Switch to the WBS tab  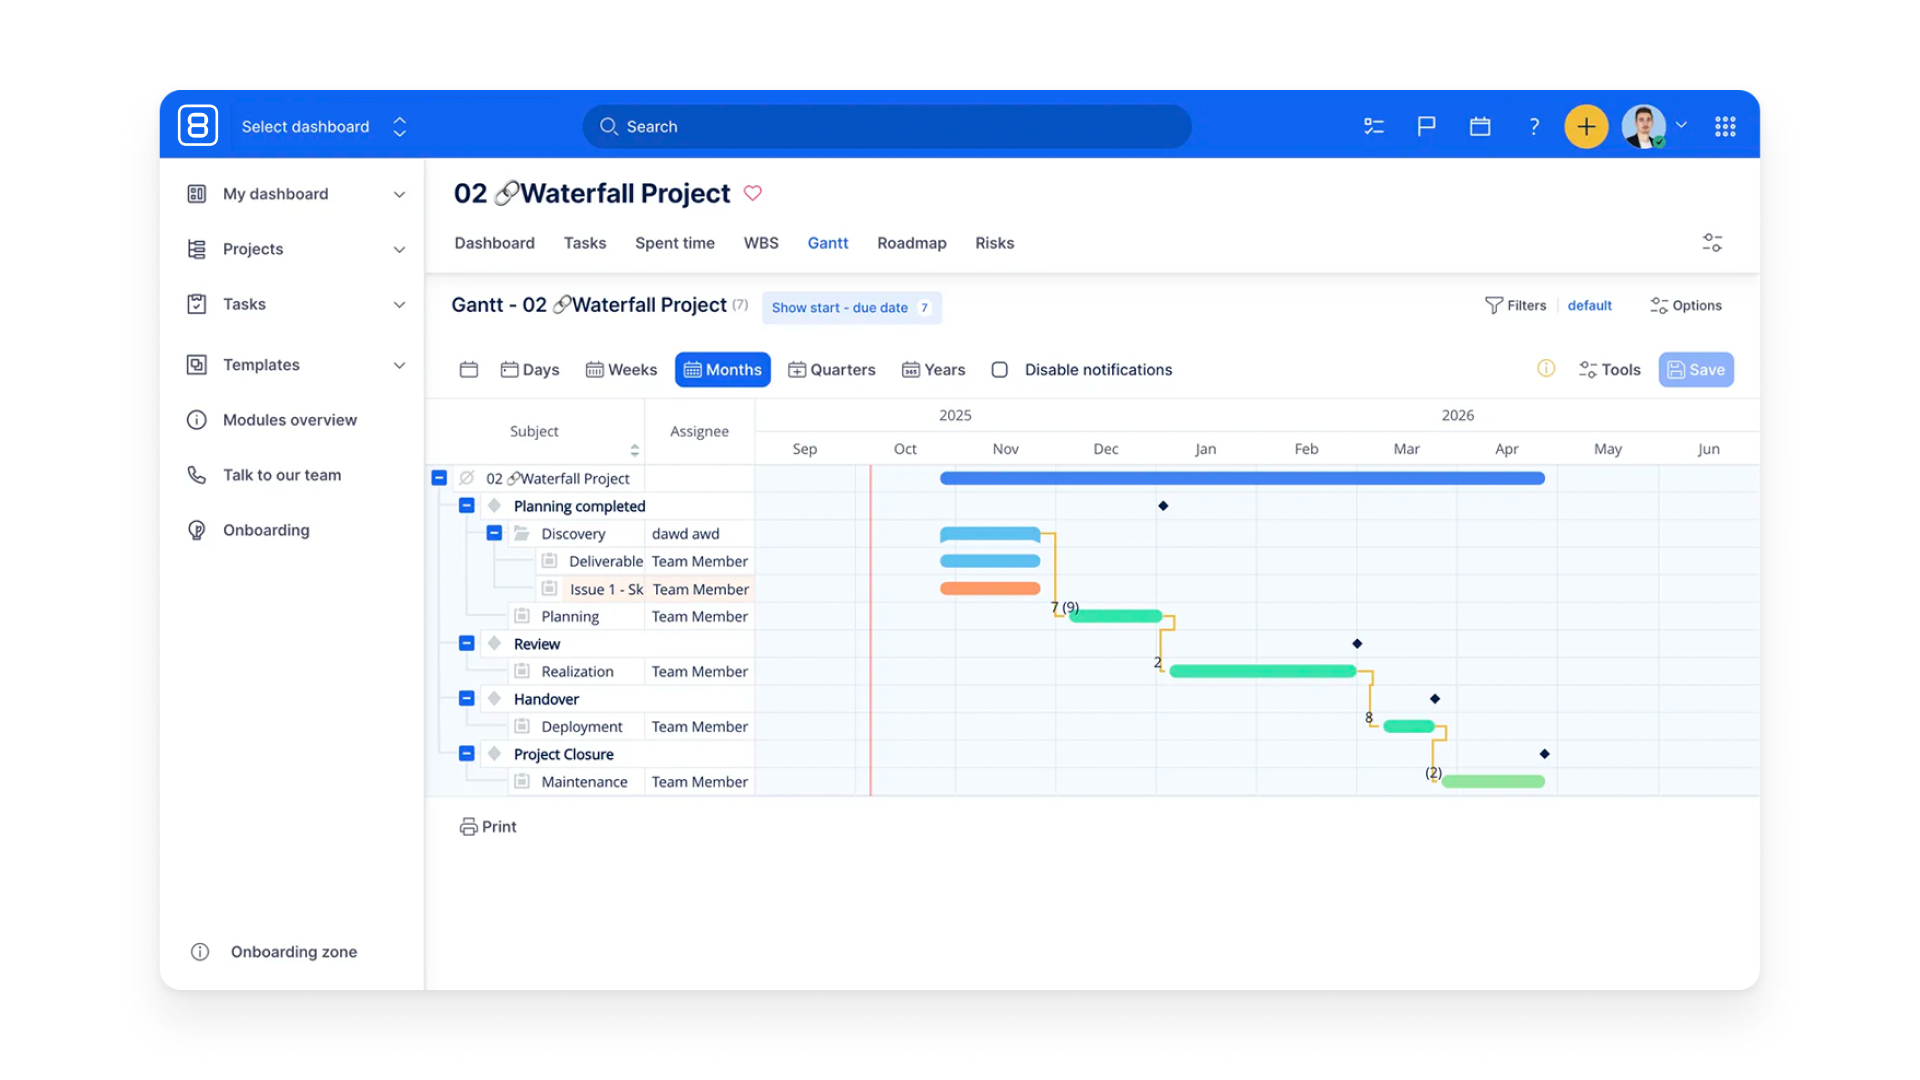(x=760, y=243)
